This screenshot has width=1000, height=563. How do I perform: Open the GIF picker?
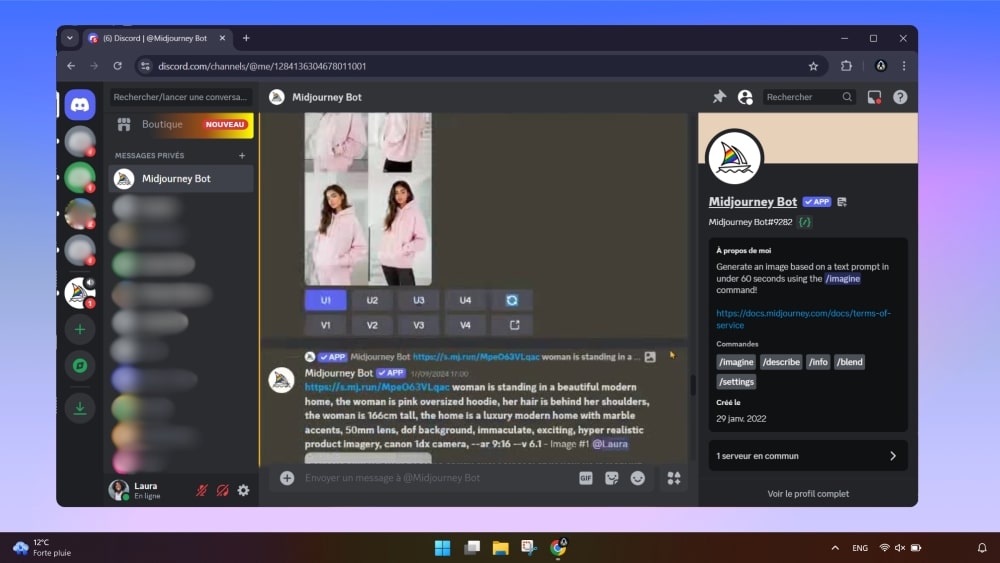click(585, 478)
